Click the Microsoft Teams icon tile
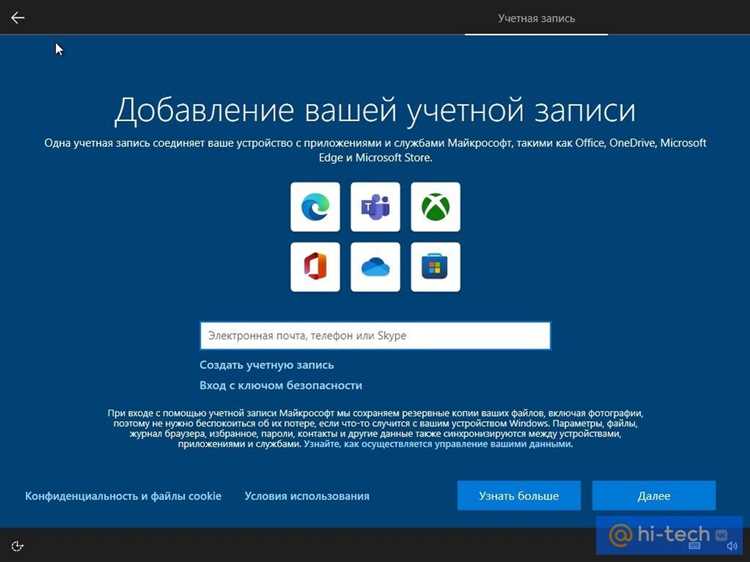 pos(375,207)
